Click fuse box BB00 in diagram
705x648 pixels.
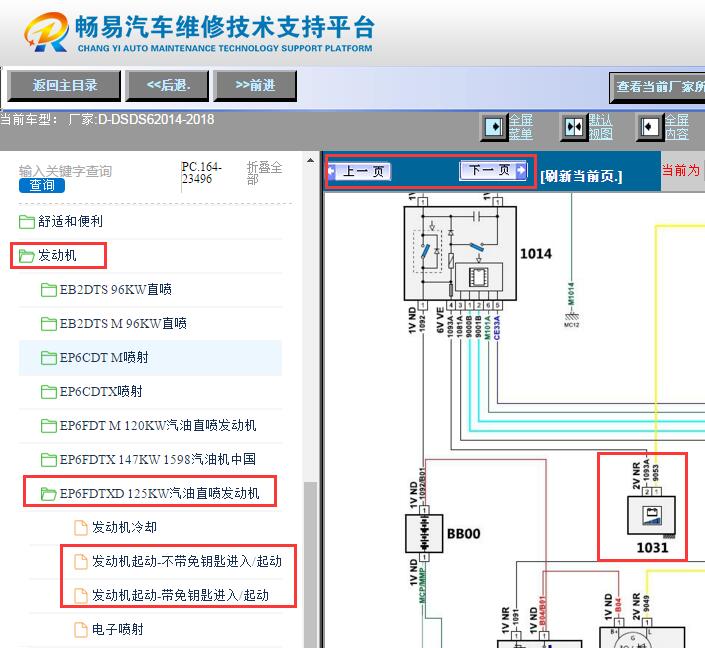(x=424, y=533)
